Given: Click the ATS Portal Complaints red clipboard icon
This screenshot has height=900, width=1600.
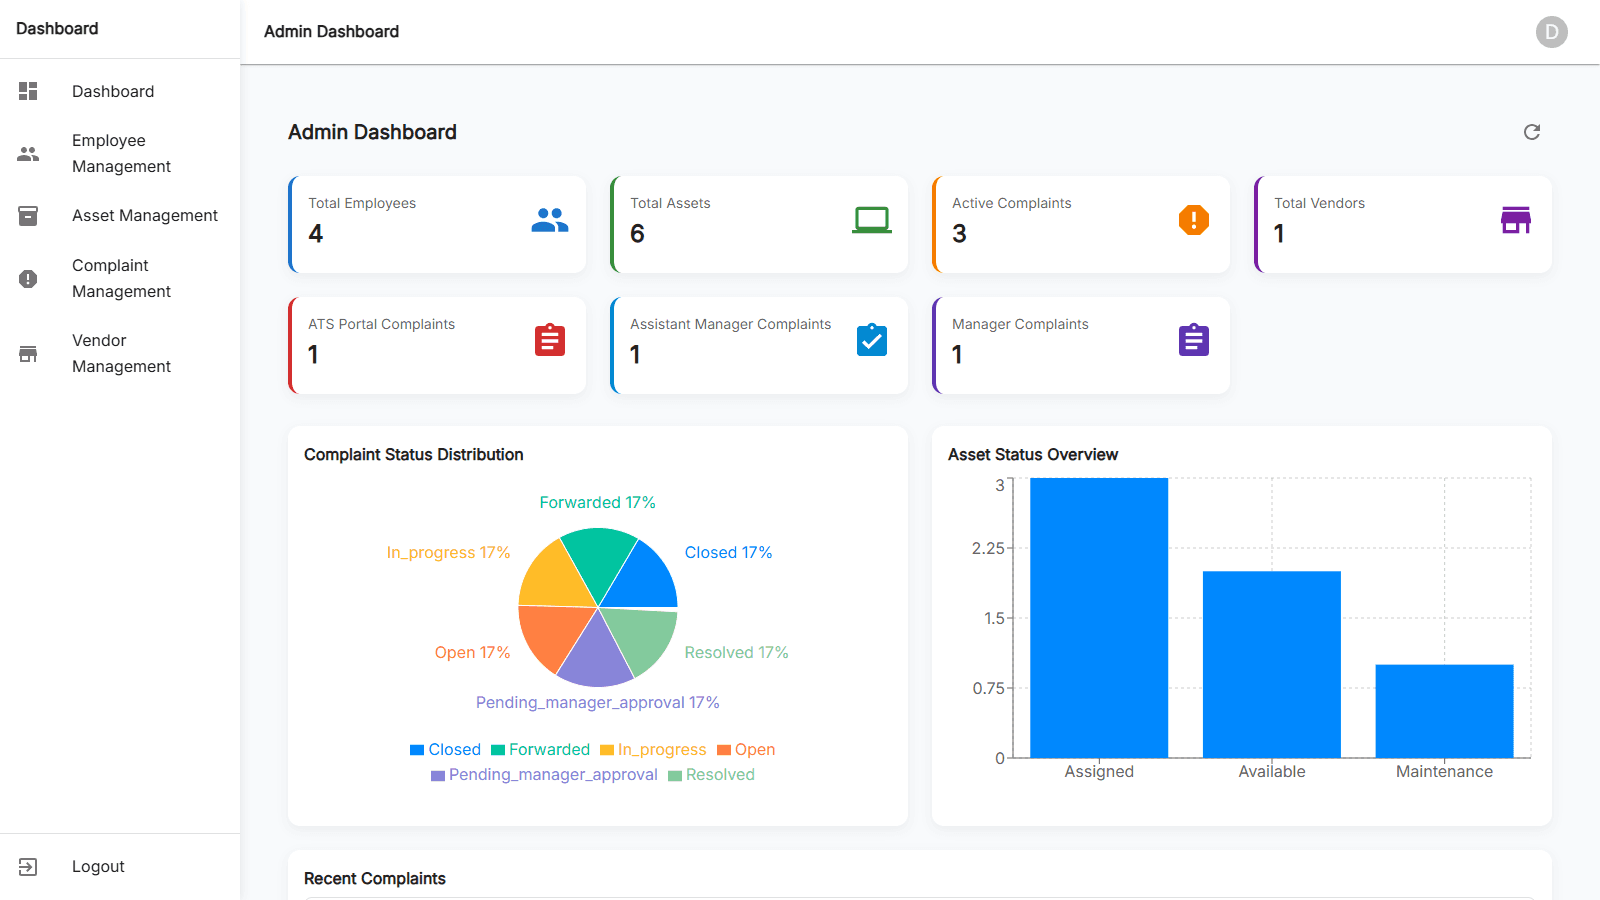Looking at the screenshot, I should 550,340.
